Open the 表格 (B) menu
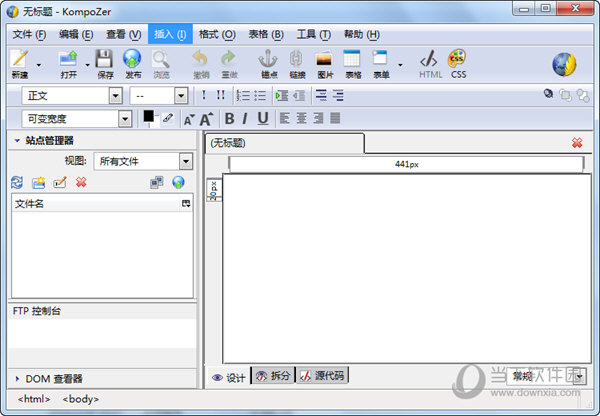The image size is (600, 416). [266, 34]
